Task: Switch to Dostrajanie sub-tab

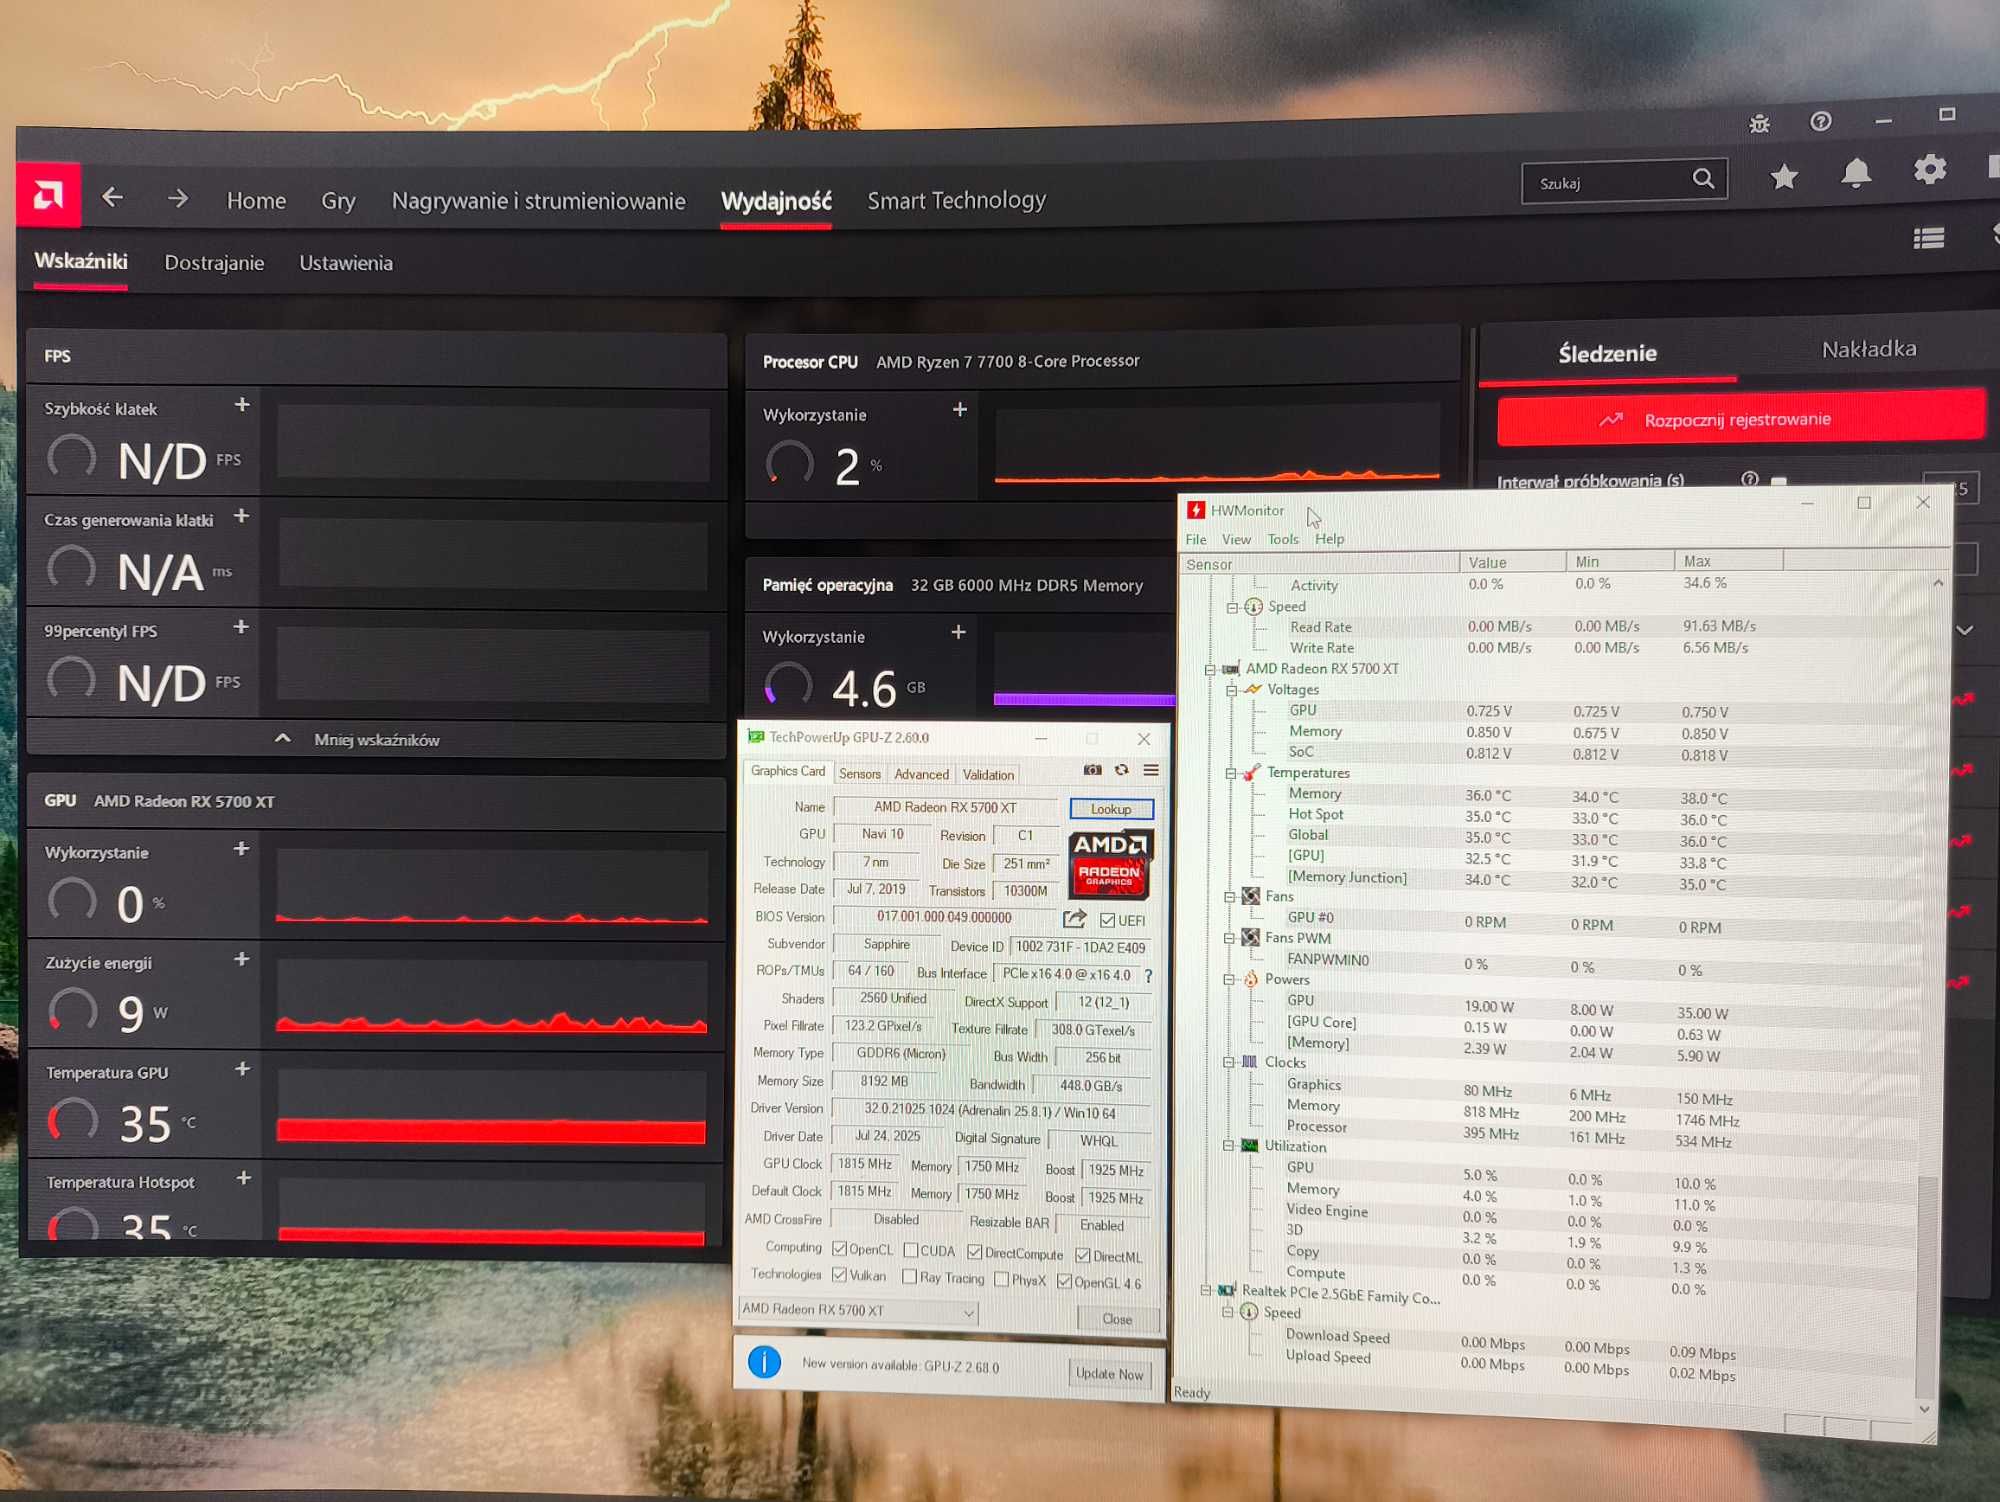Action: pos(214,263)
